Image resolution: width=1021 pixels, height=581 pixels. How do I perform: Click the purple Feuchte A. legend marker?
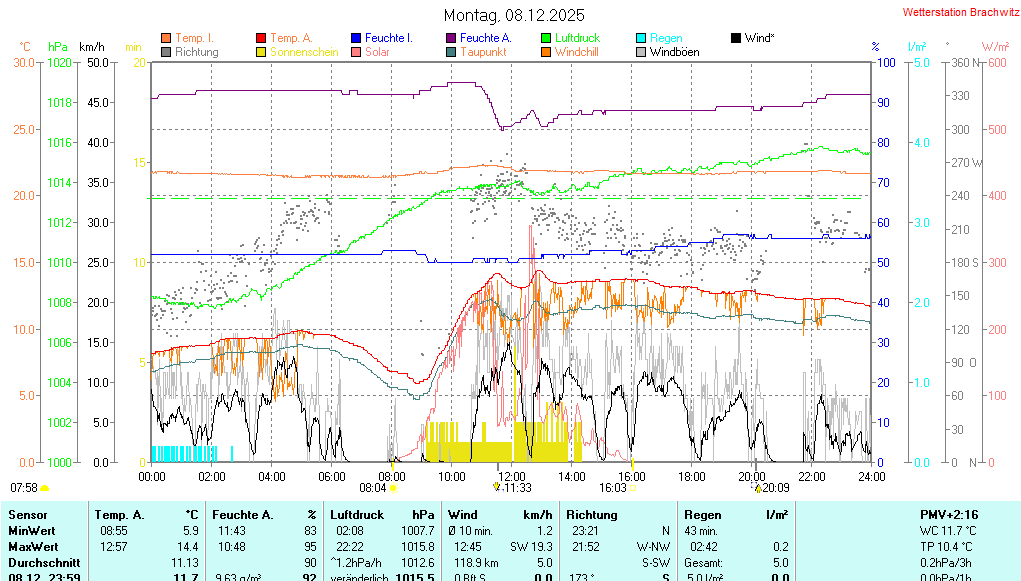point(451,38)
